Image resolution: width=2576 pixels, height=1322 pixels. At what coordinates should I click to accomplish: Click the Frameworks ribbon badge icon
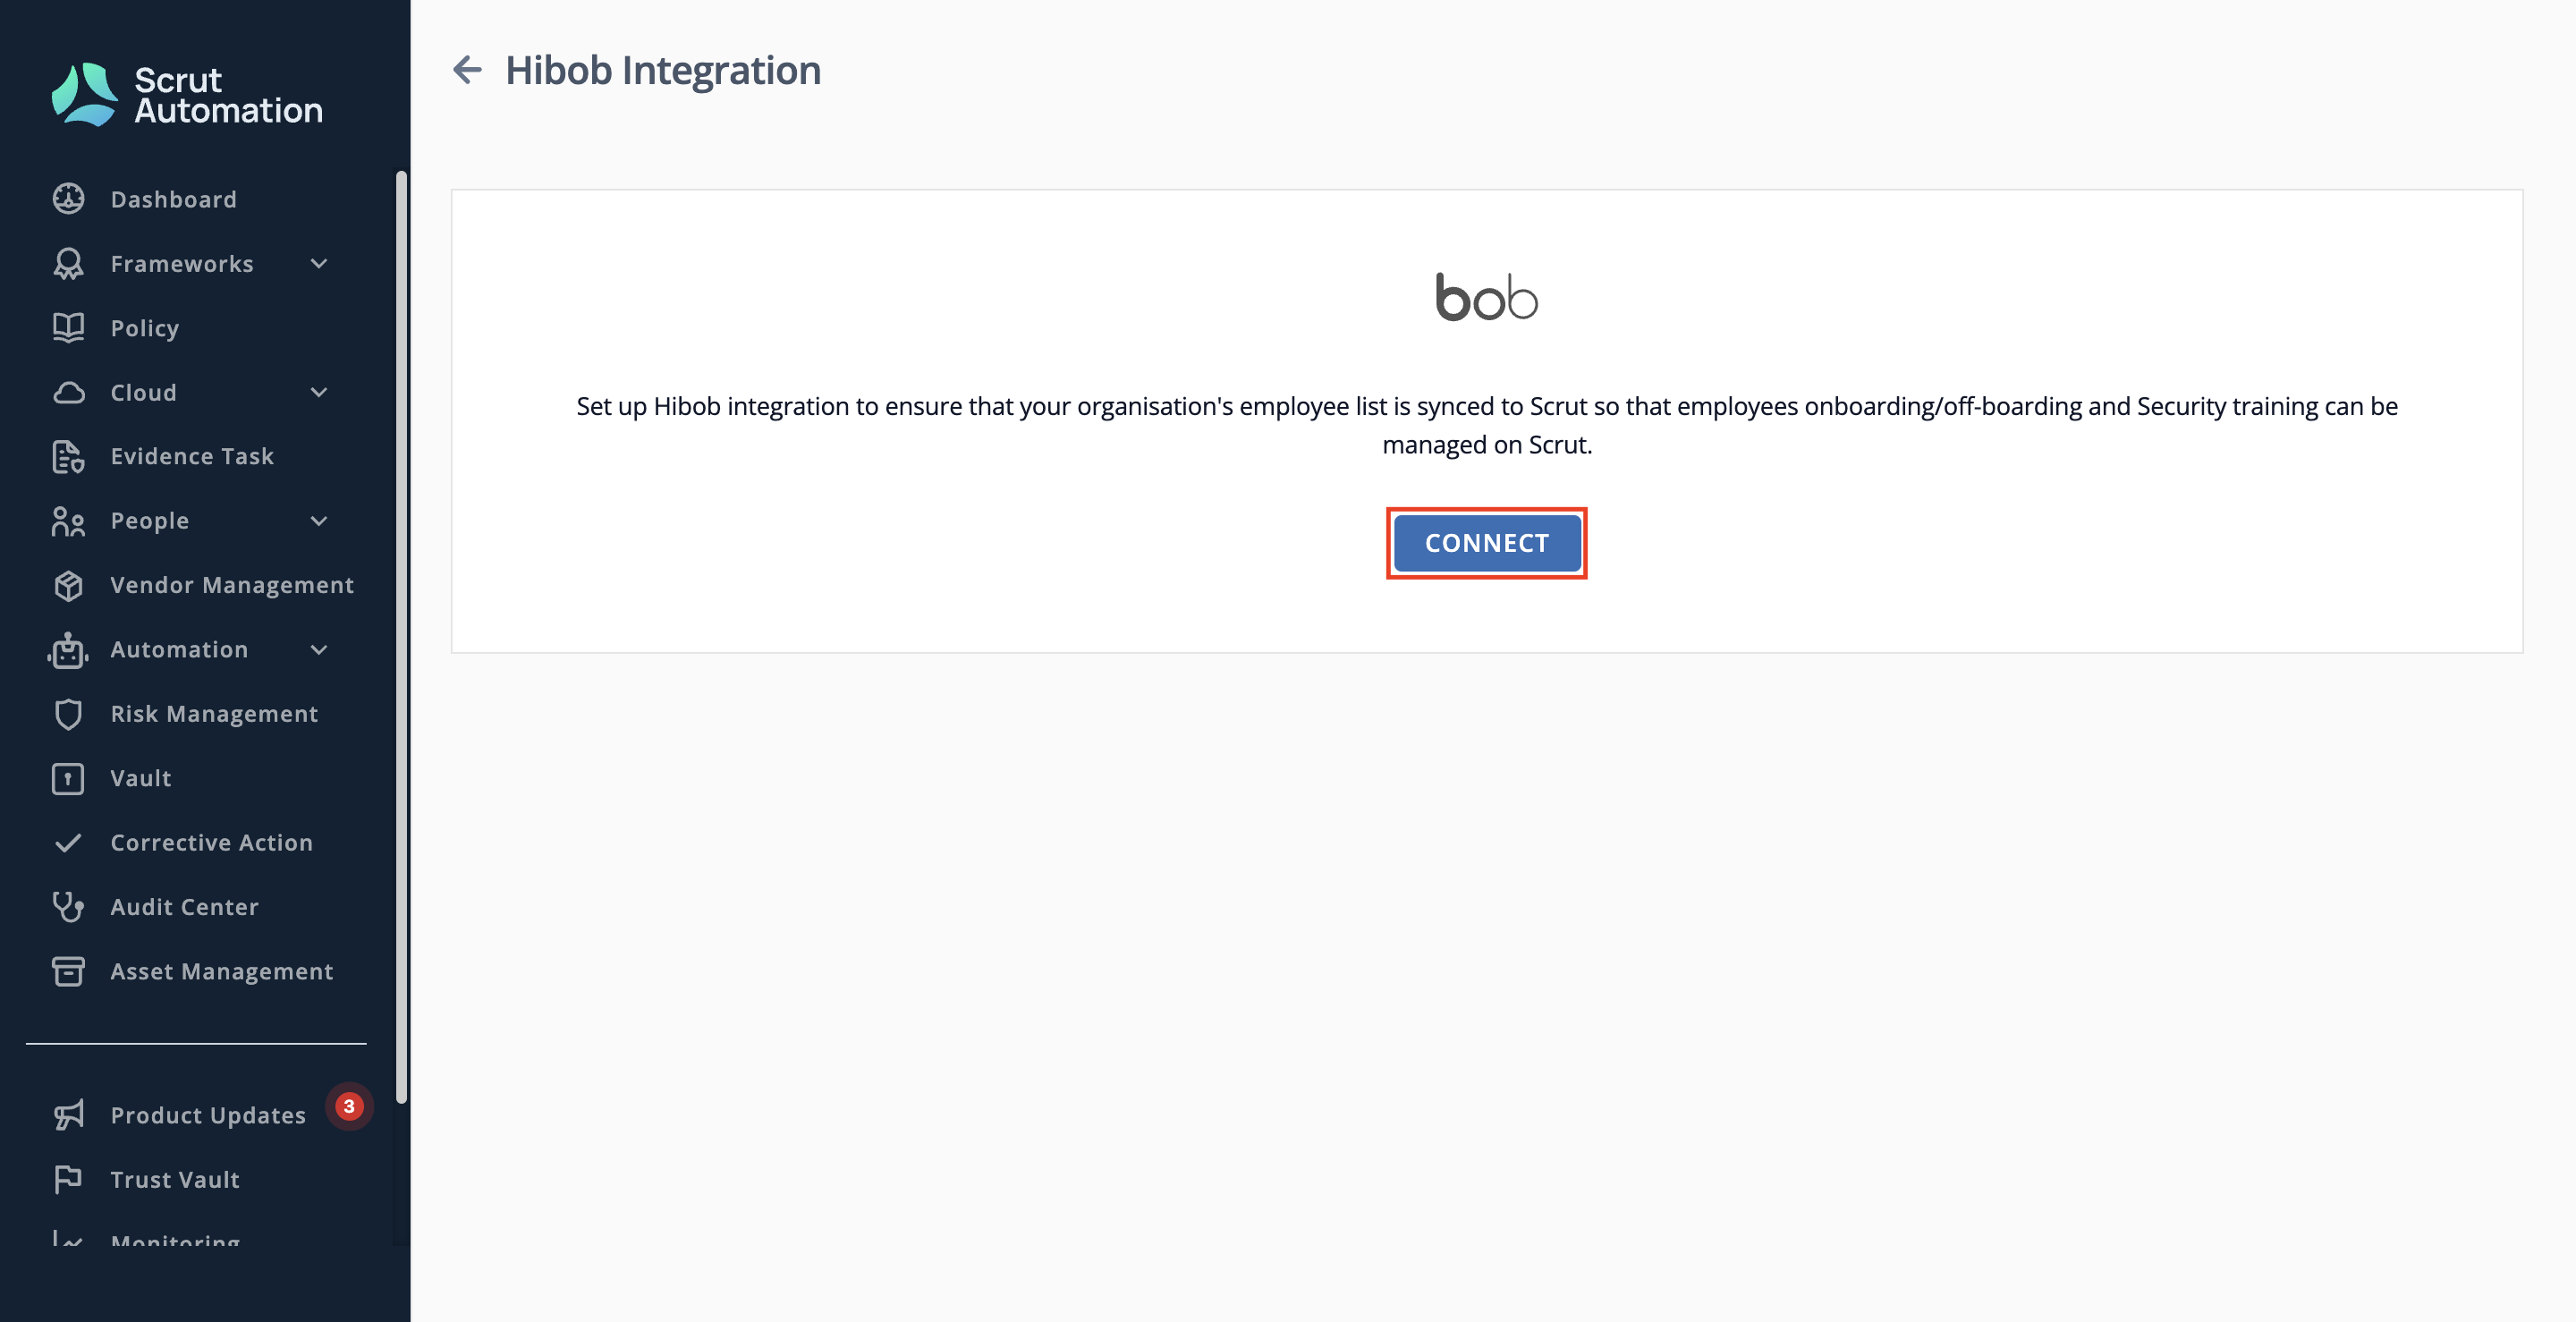(68, 264)
